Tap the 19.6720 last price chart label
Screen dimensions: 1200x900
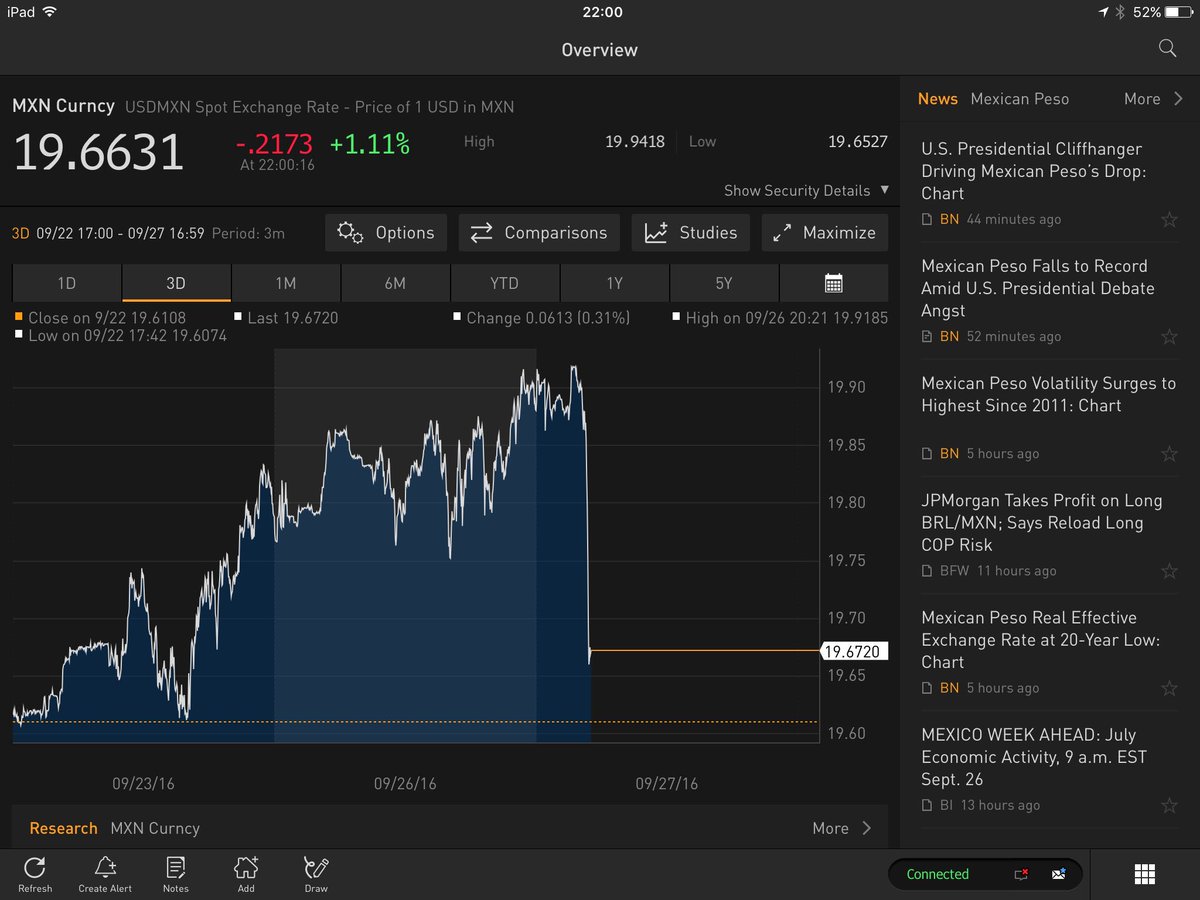(854, 651)
